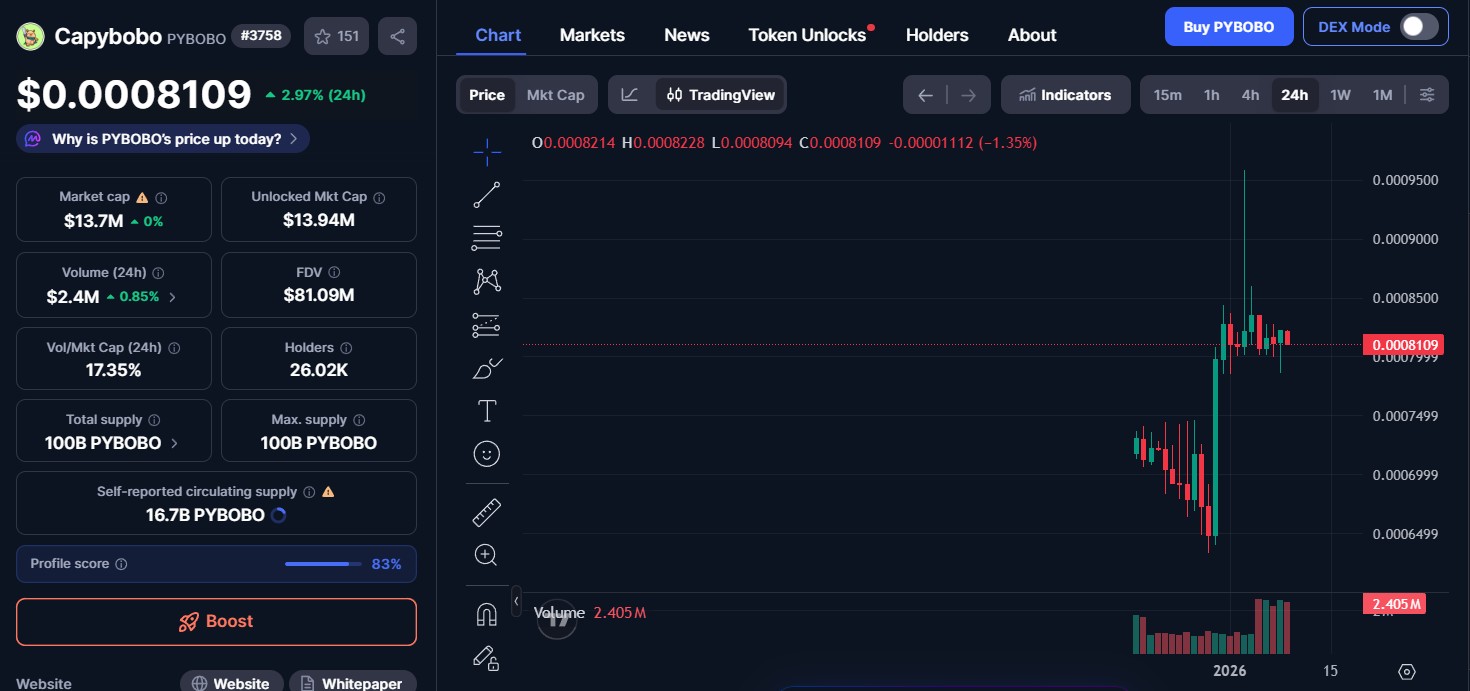Toggle DEX Mode switch
1470x691 pixels.
(1419, 27)
